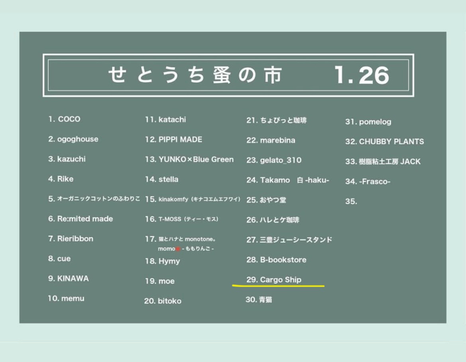Image resolution: width=466 pixels, height=362 pixels.
Task: Click the '17.' monotone entry line
Action: pyautogui.click(x=180, y=239)
